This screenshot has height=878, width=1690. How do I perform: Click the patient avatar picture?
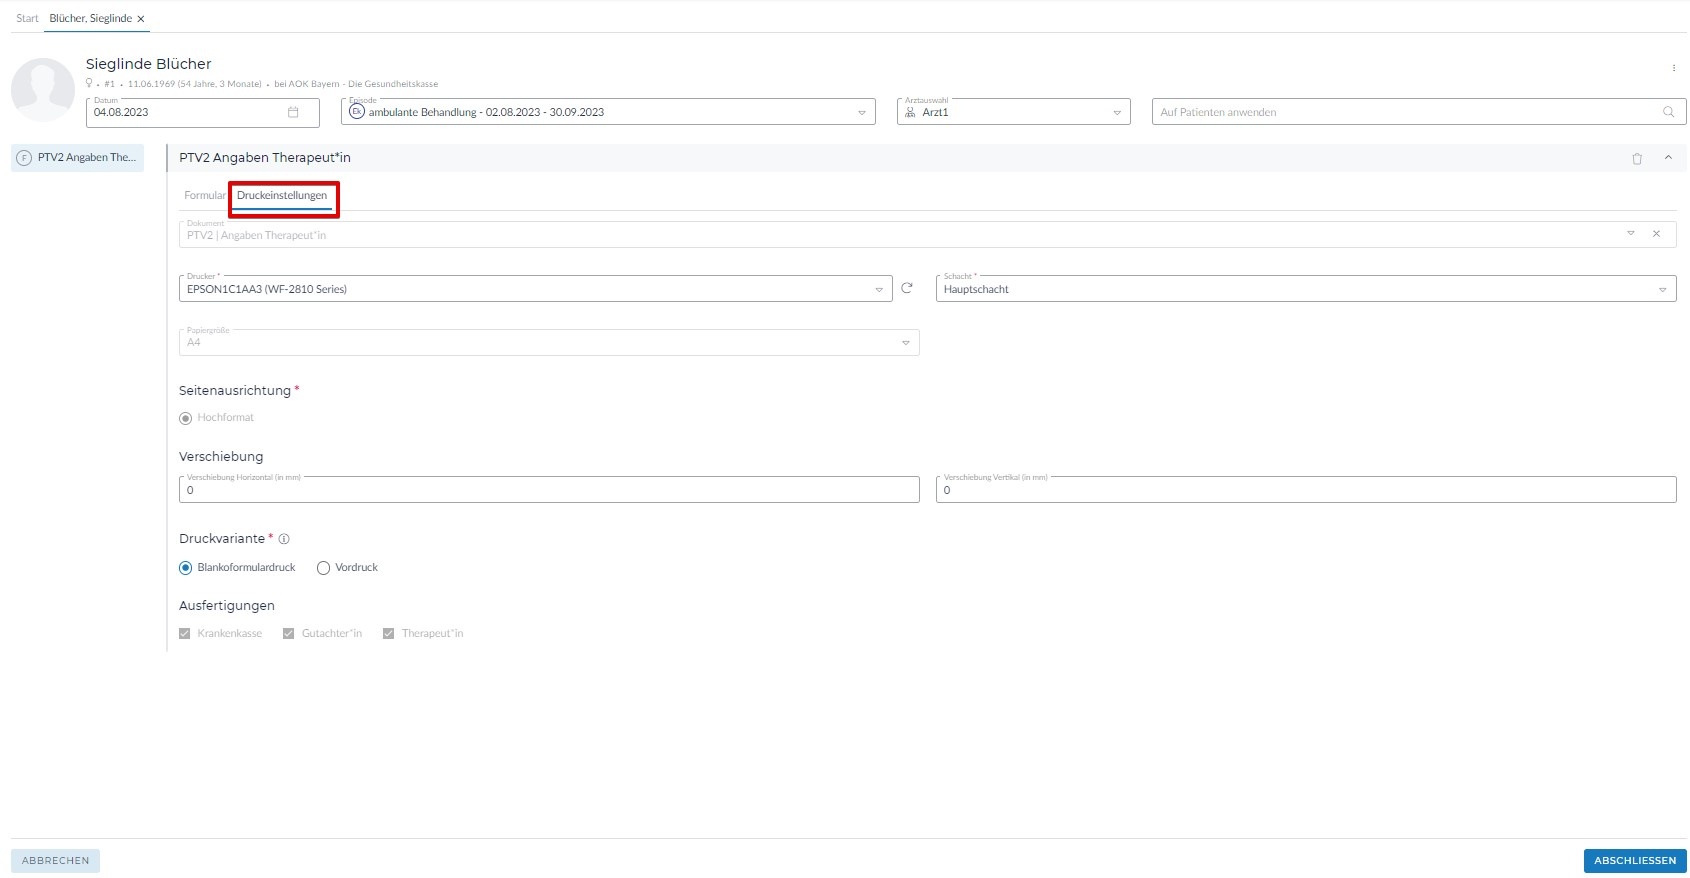pyautogui.click(x=43, y=90)
